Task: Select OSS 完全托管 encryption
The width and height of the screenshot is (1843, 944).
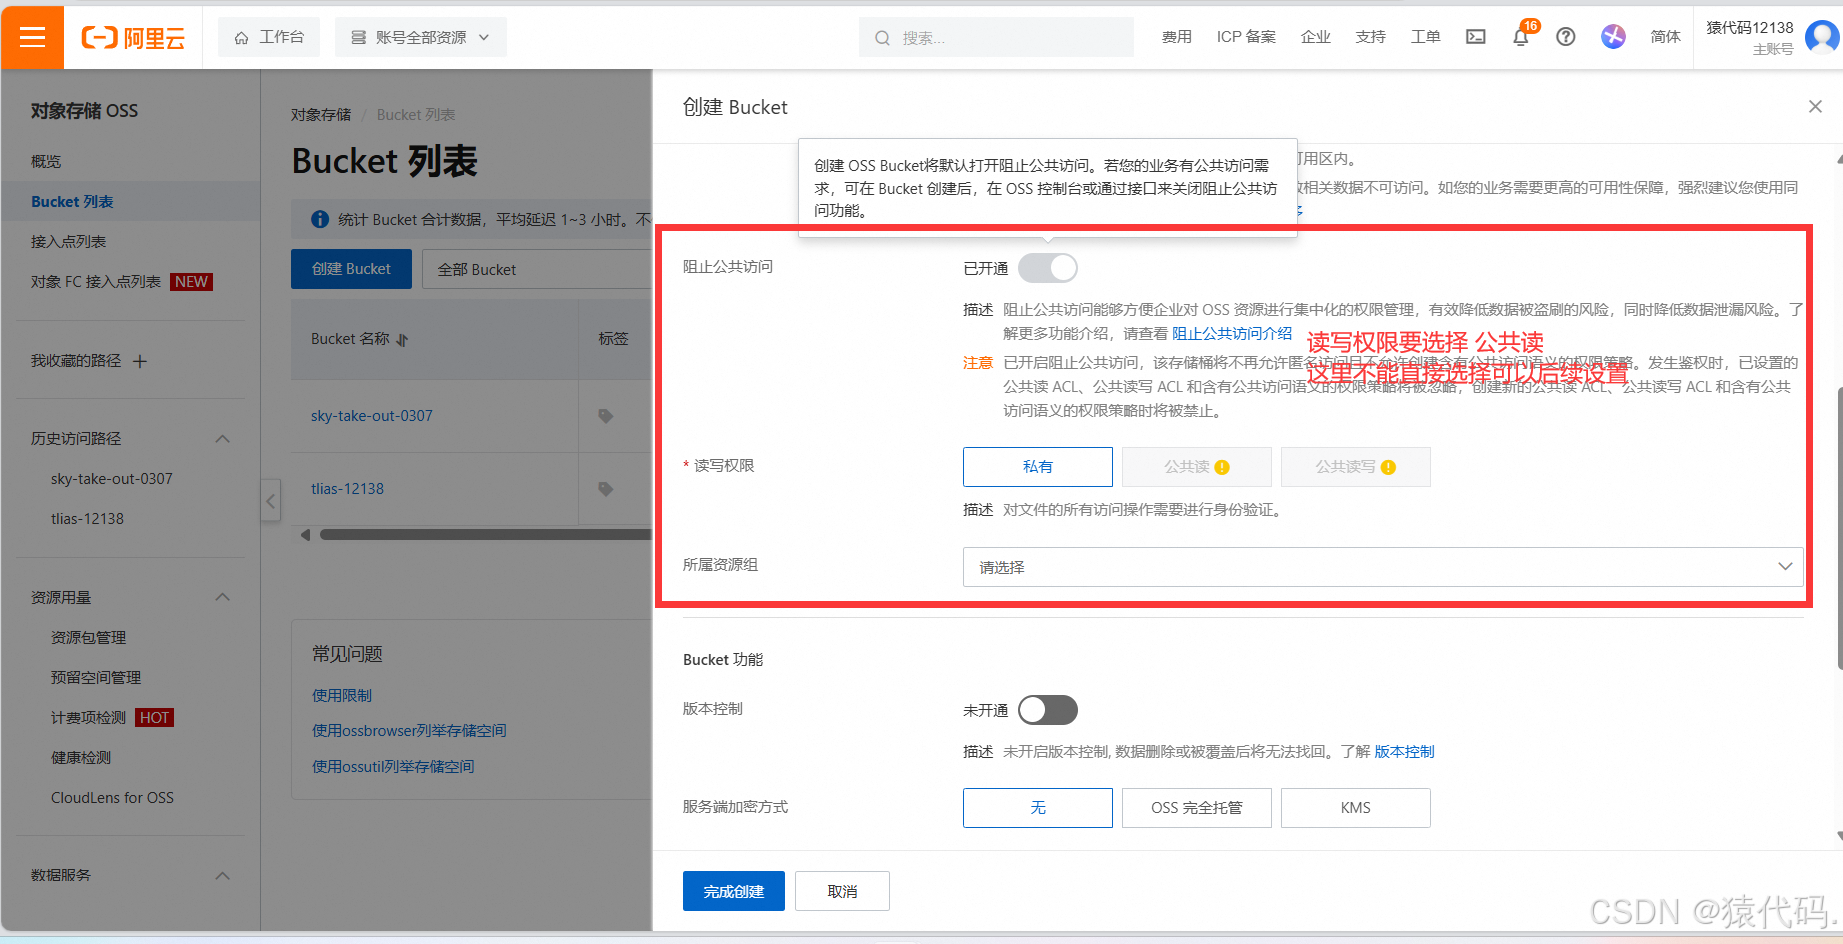Action: 1197,808
